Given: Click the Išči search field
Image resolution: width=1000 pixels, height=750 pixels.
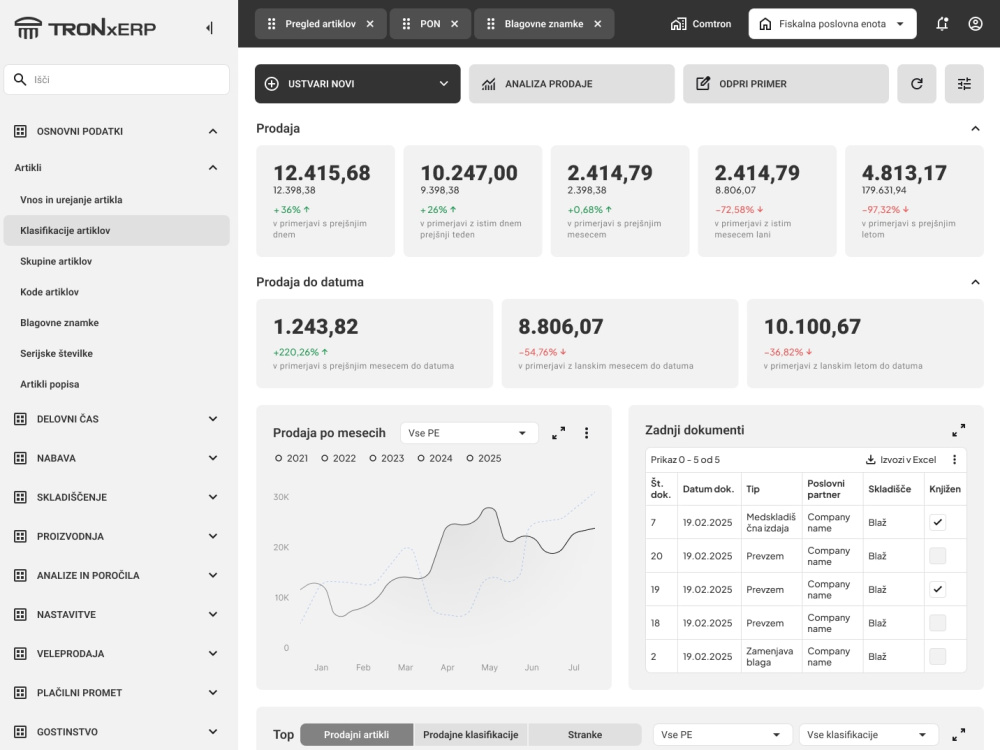Looking at the screenshot, I should tap(117, 80).
